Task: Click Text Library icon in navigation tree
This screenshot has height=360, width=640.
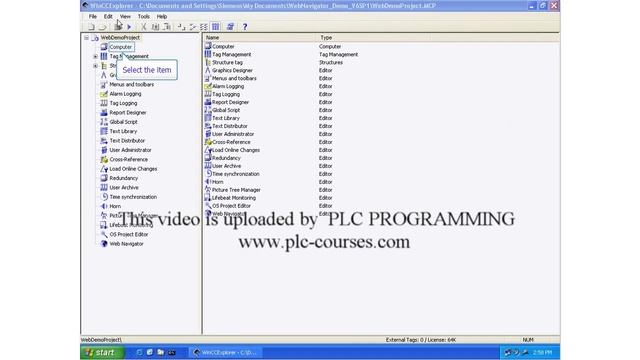Action: coord(104,131)
